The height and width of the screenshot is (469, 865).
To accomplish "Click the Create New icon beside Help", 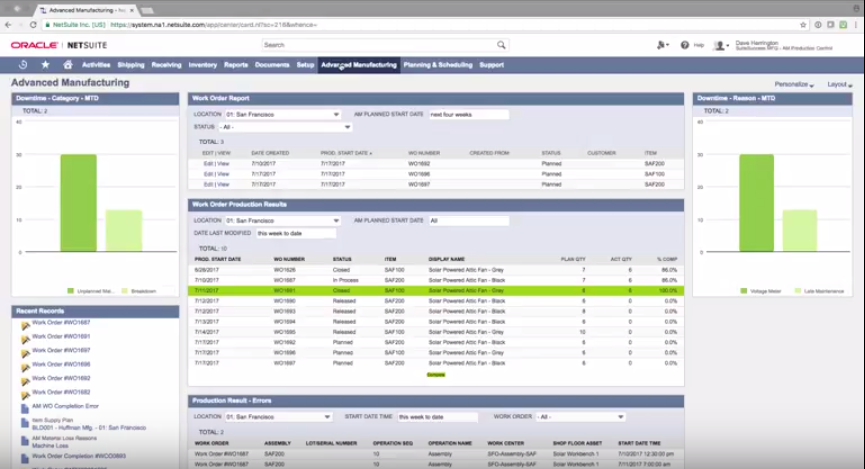I will click(x=662, y=45).
